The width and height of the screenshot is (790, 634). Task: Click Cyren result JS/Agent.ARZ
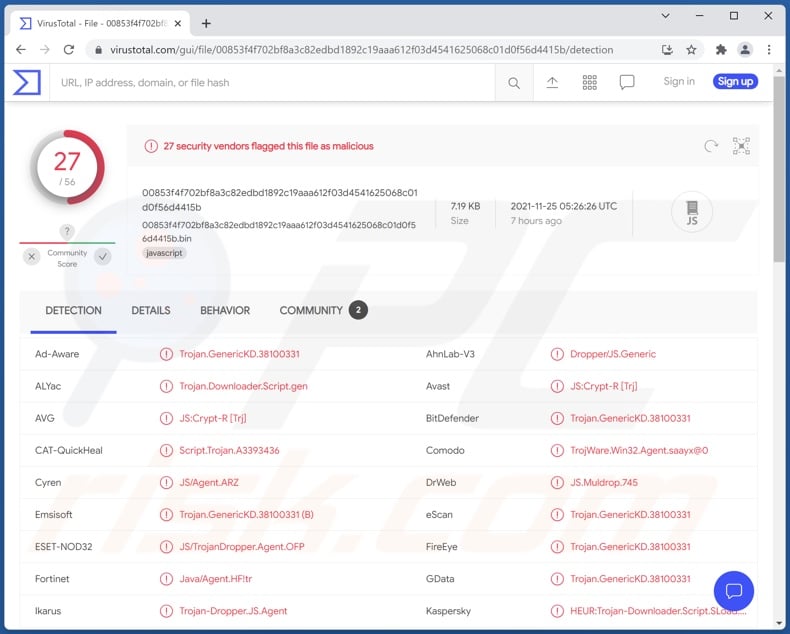209,483
